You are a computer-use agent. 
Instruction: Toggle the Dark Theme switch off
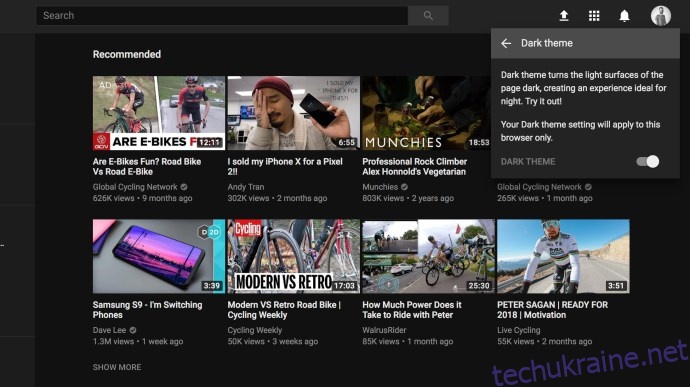[647, 162]
